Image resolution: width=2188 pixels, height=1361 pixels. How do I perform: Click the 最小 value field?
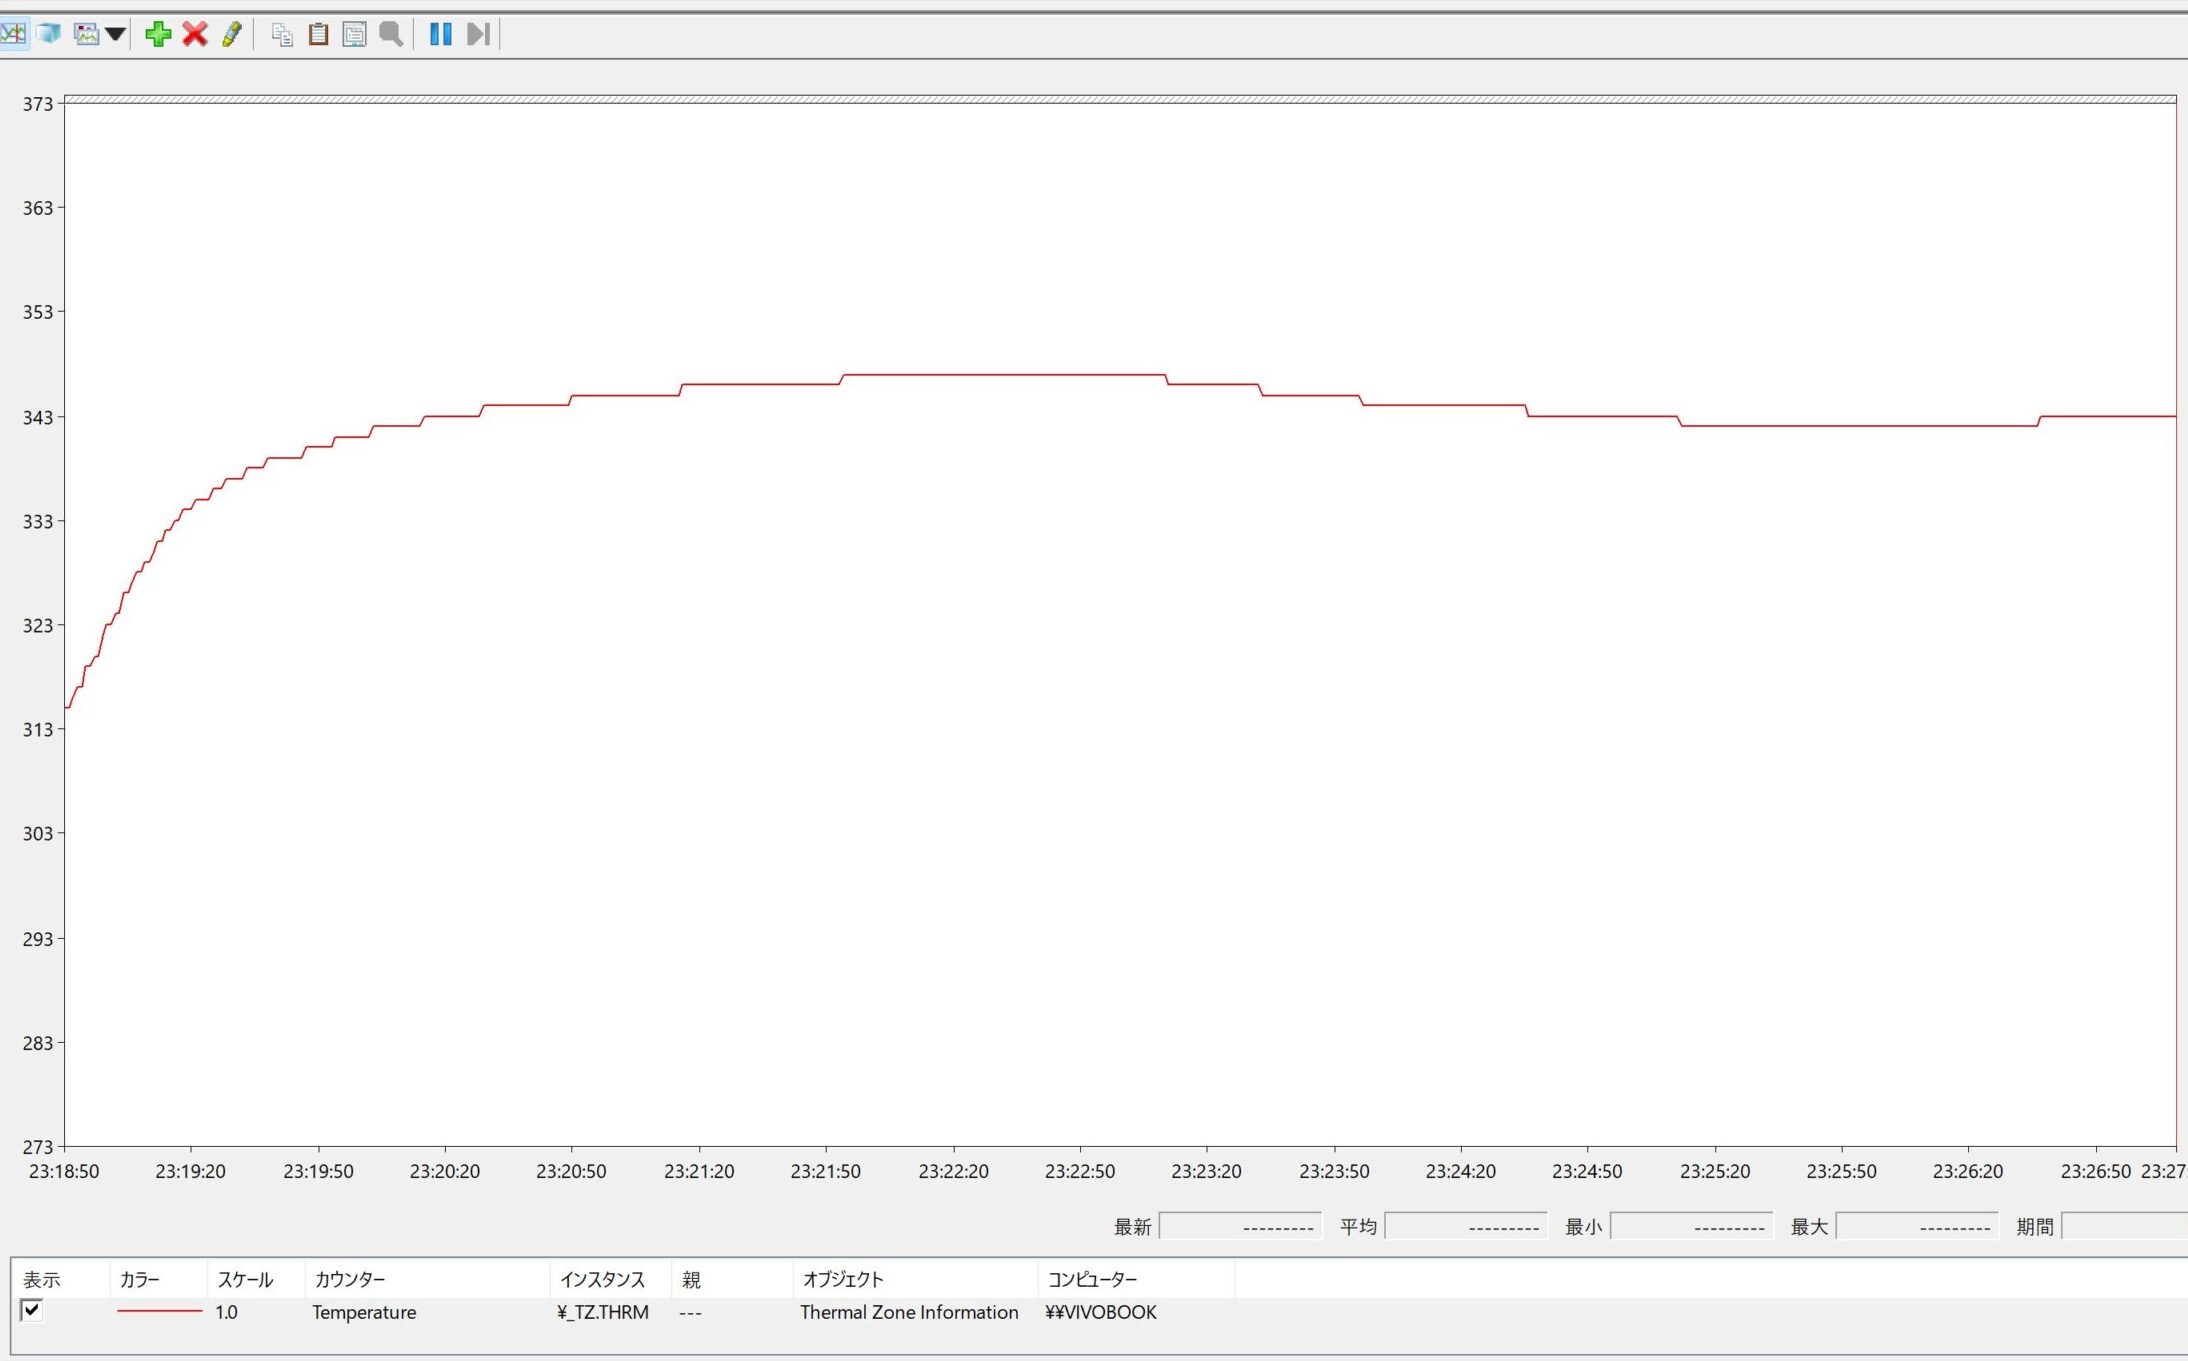pyautogui.click(x=1691, y=1226)
